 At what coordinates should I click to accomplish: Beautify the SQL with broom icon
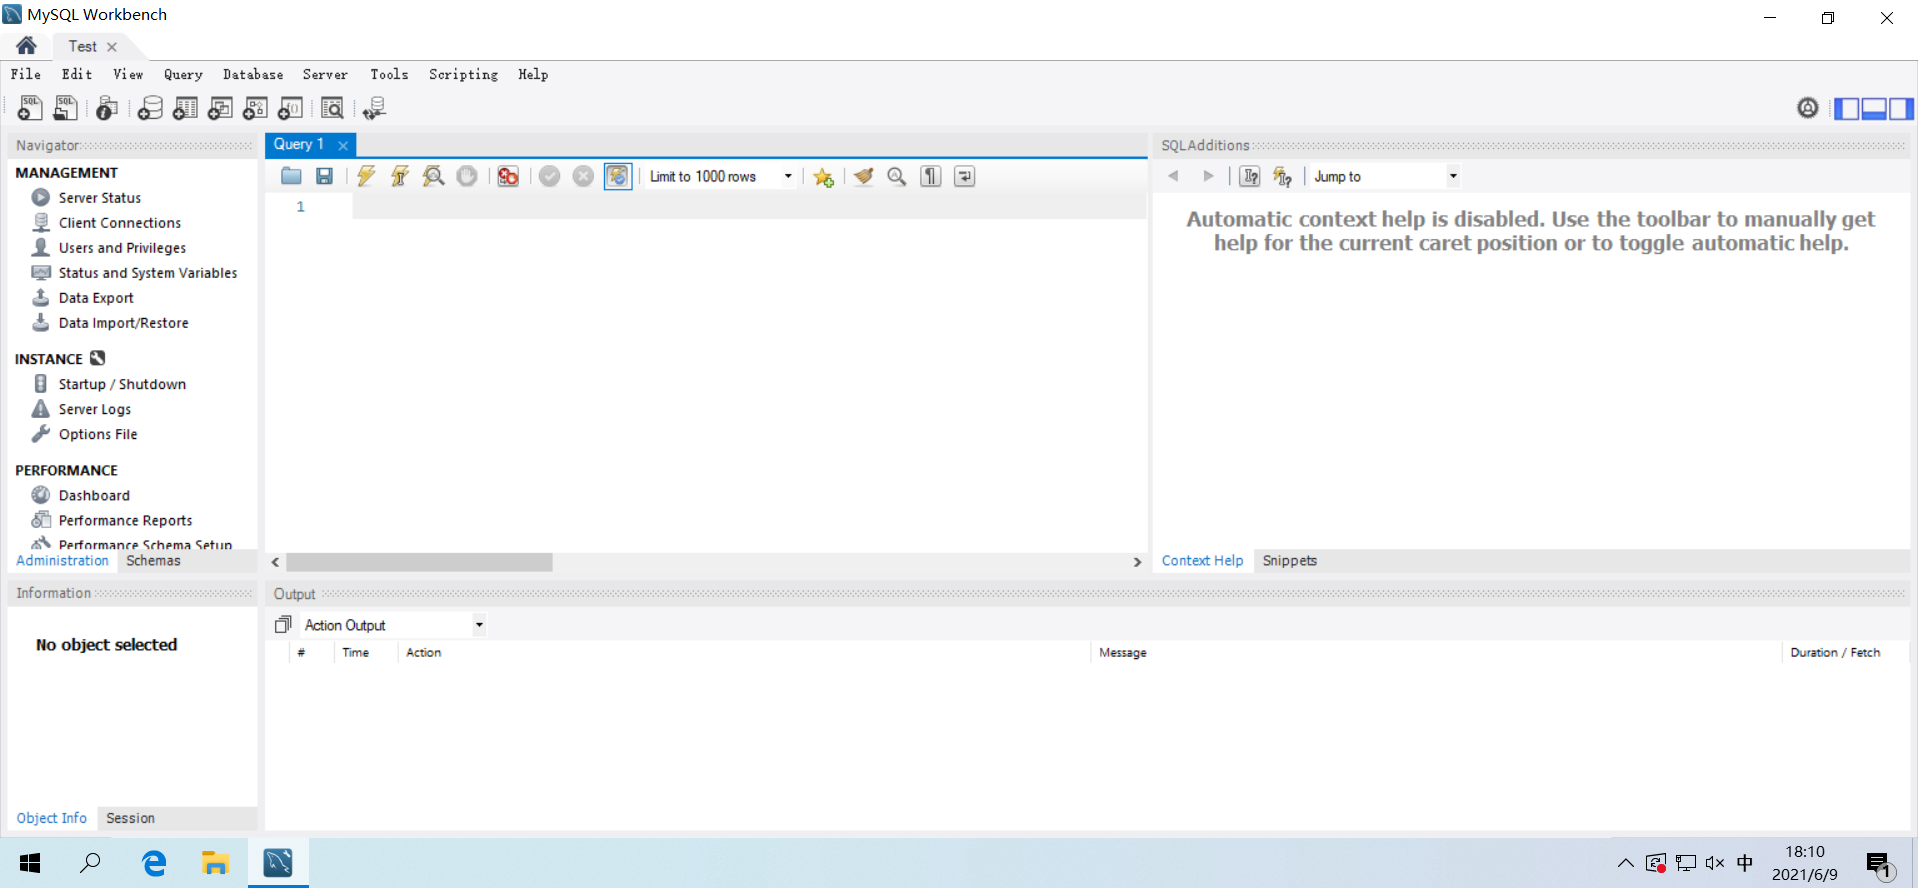click(864, 176)
